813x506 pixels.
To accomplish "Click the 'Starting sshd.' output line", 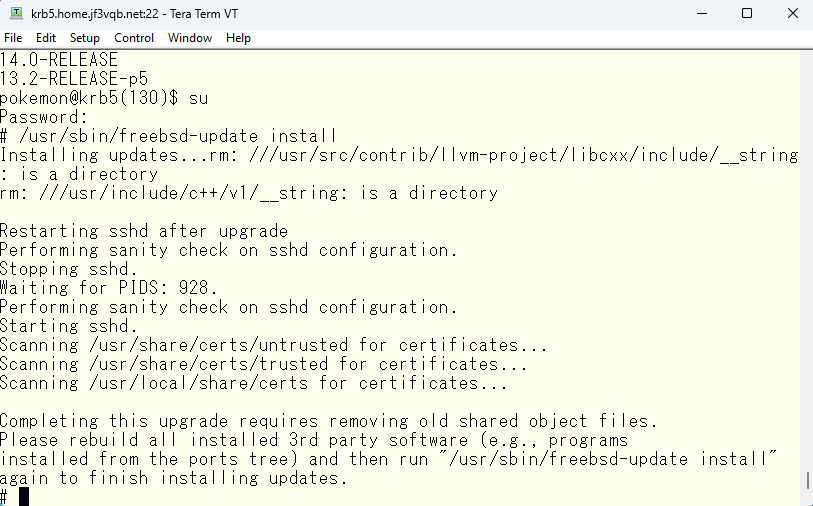I will click(69, 326).
